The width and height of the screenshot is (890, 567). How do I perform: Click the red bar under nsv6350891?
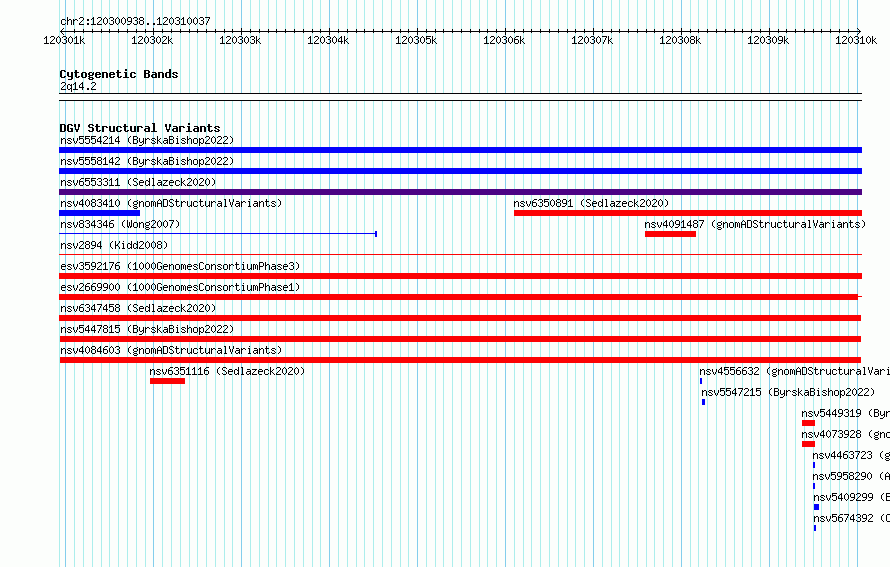688,213
